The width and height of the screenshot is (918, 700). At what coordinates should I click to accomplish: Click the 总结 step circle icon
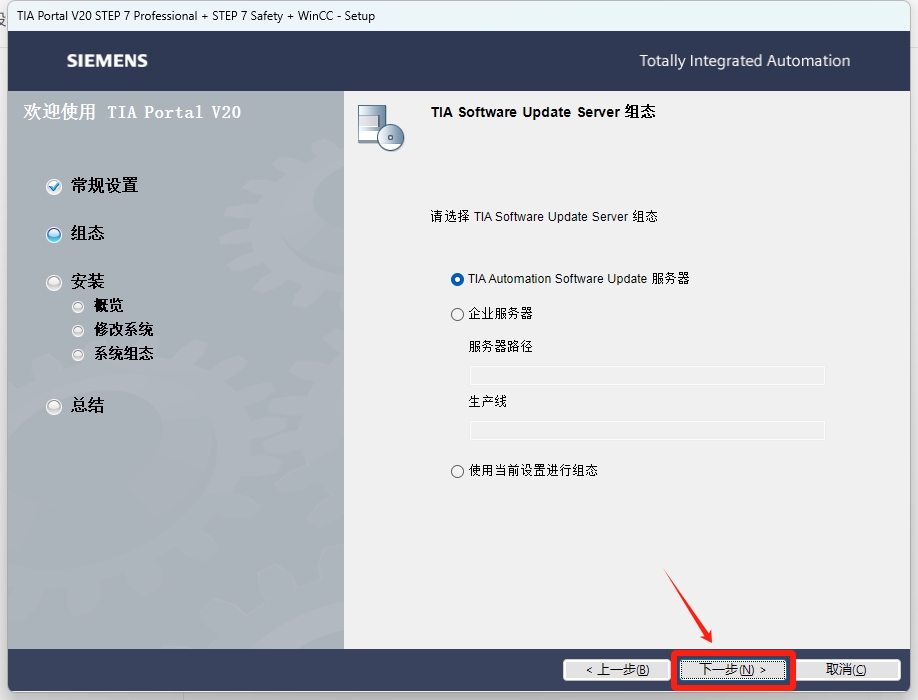[53, 406]
